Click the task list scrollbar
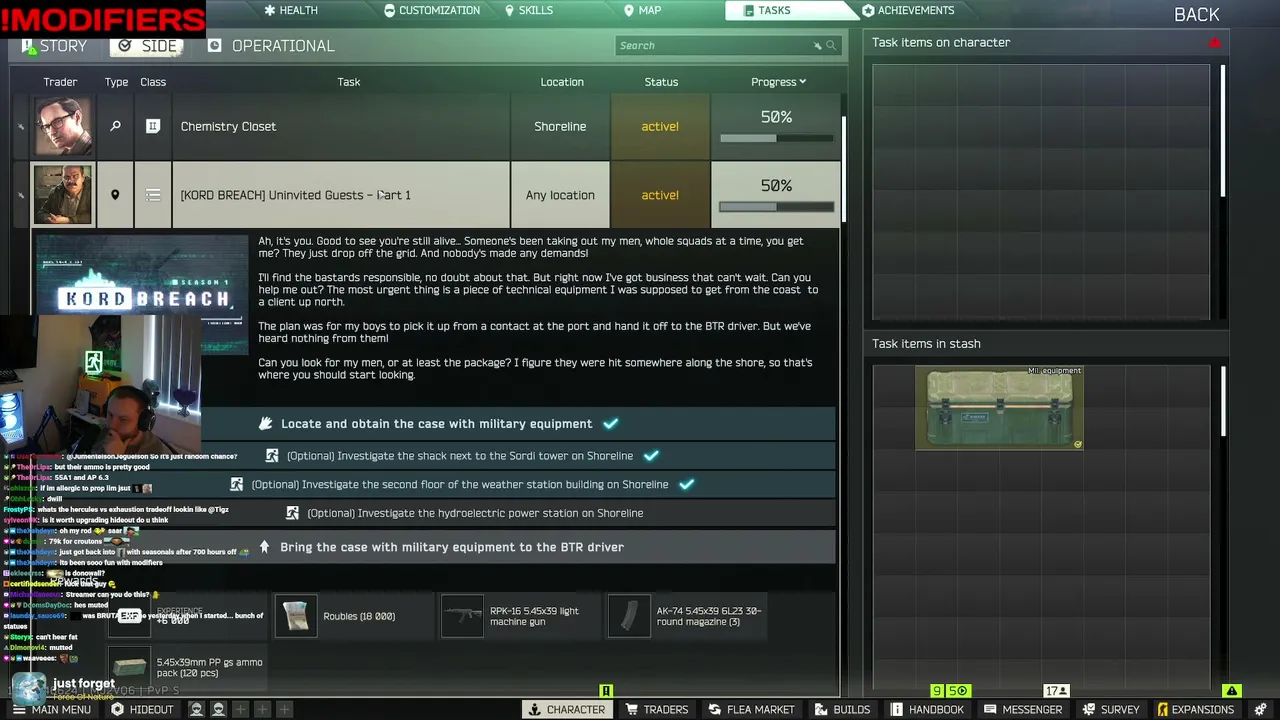Screen dimensions: 1280x720 pos(845,169)
